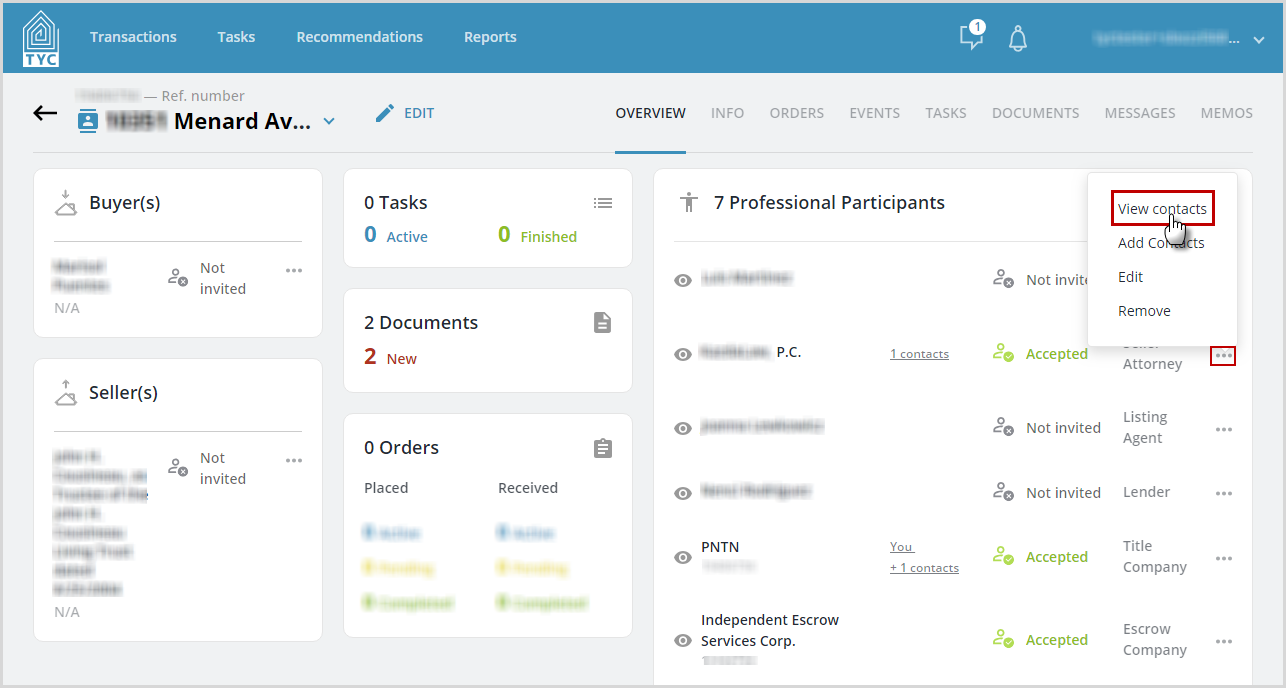Toggle the eye icon on the first participant row
The width and height of the screenshot is (1286, 688).
683,281
